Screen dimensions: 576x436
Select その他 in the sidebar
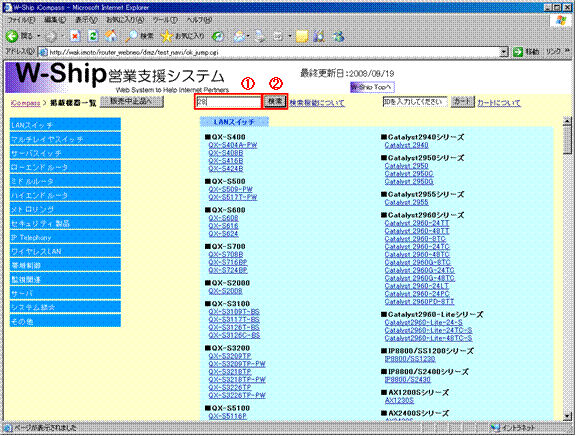click(x=65, y=321)
